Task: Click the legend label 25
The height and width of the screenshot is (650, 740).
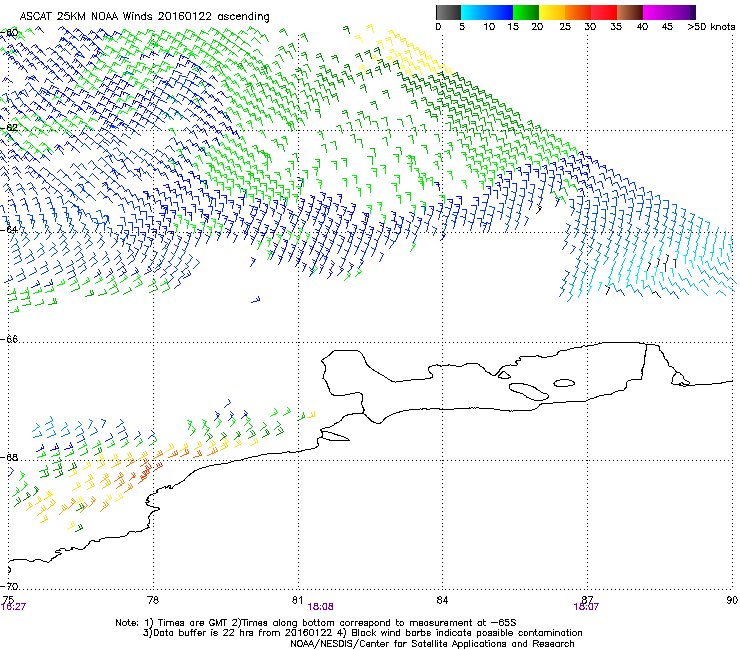Action: (x=565, y=27)
